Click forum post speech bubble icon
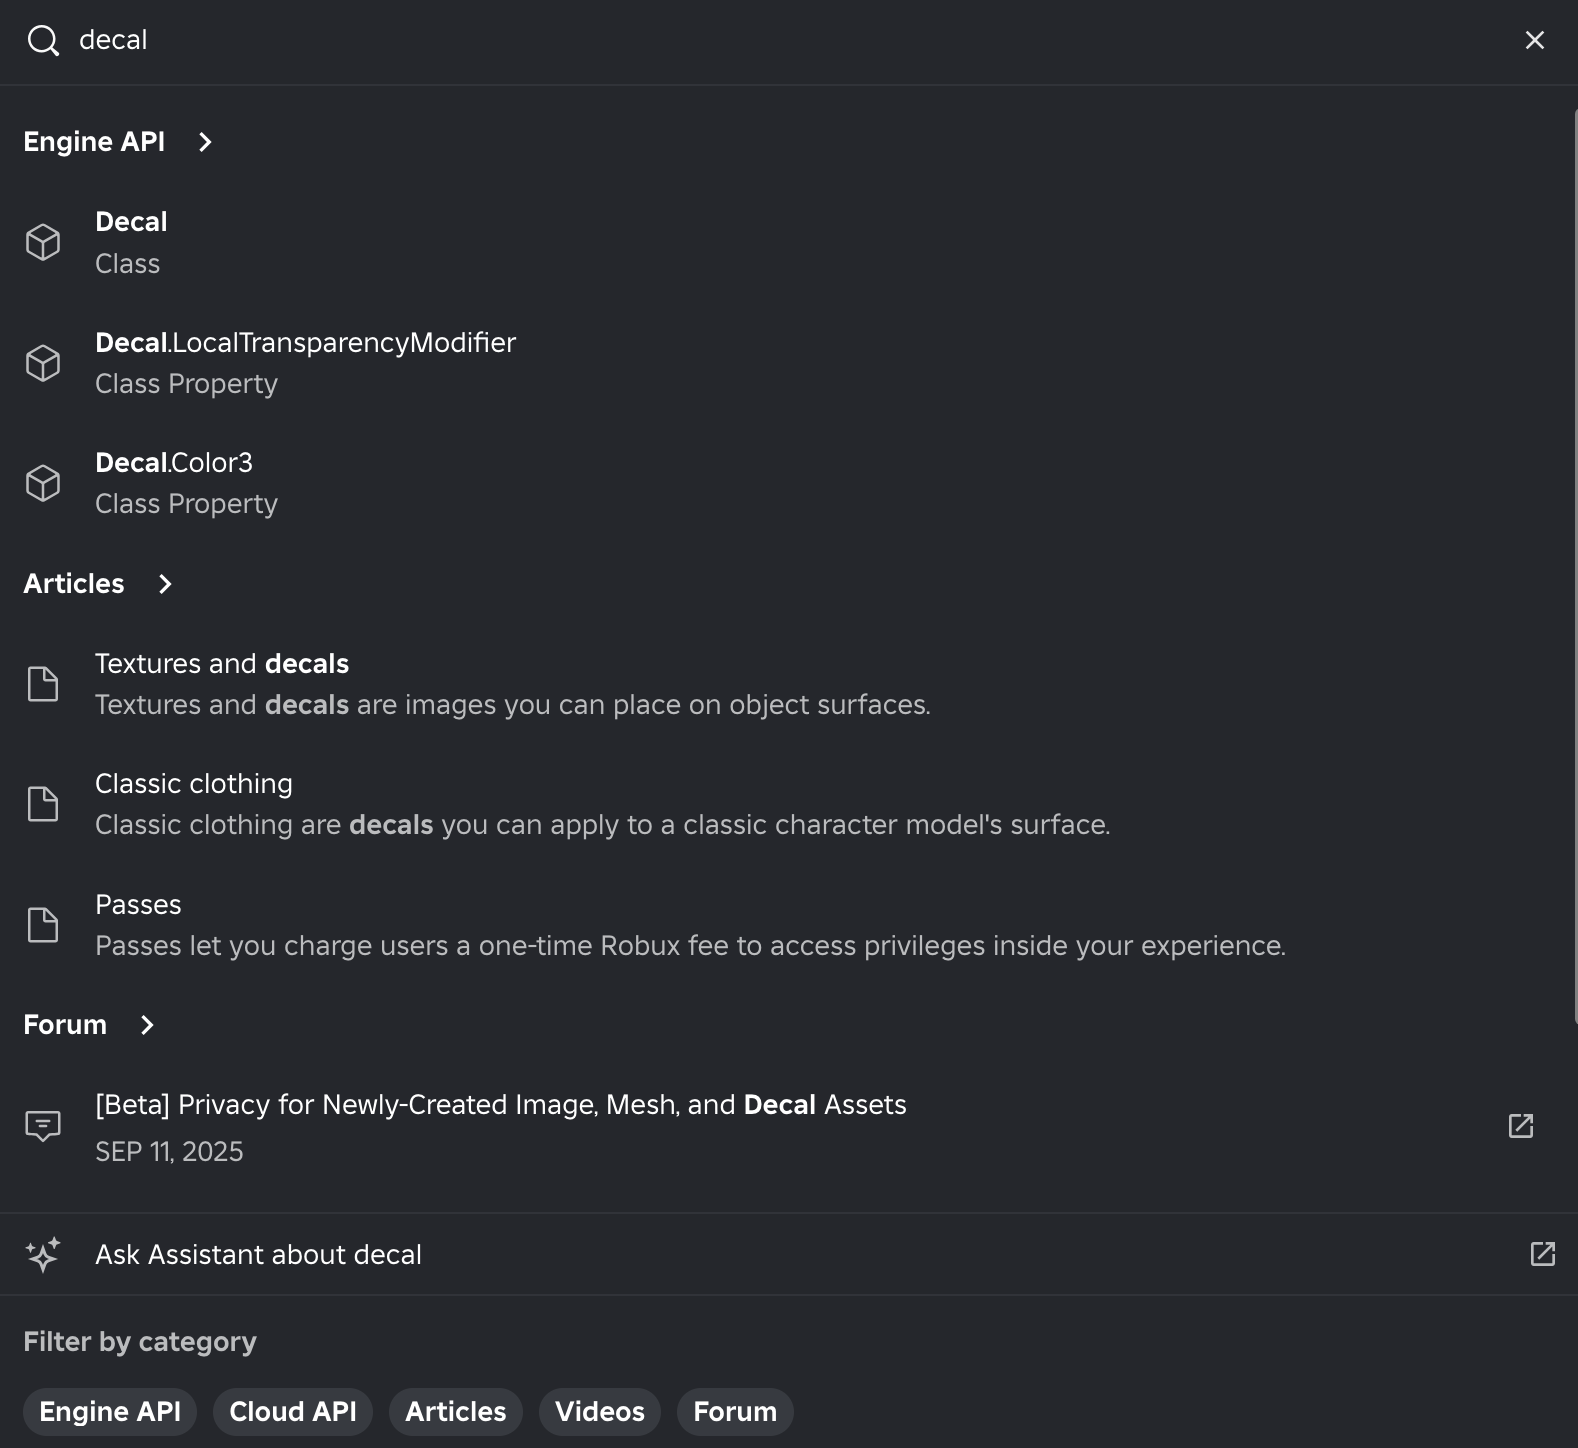The height and width of the screenshot is (1448, 1578). pos(43,1126)
